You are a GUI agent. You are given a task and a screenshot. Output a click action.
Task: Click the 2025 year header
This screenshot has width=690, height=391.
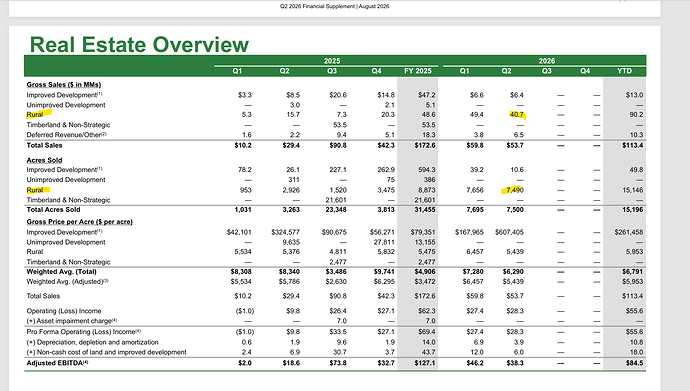tap(332, 61)
